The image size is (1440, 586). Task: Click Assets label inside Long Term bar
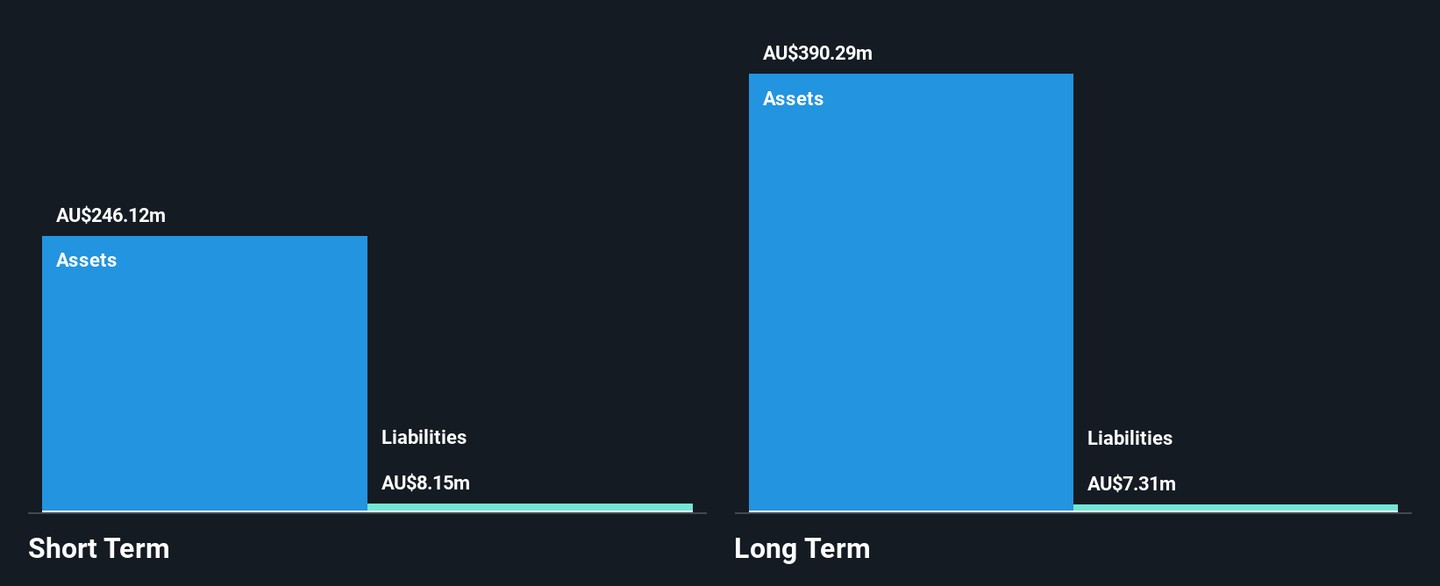[793, 98]
